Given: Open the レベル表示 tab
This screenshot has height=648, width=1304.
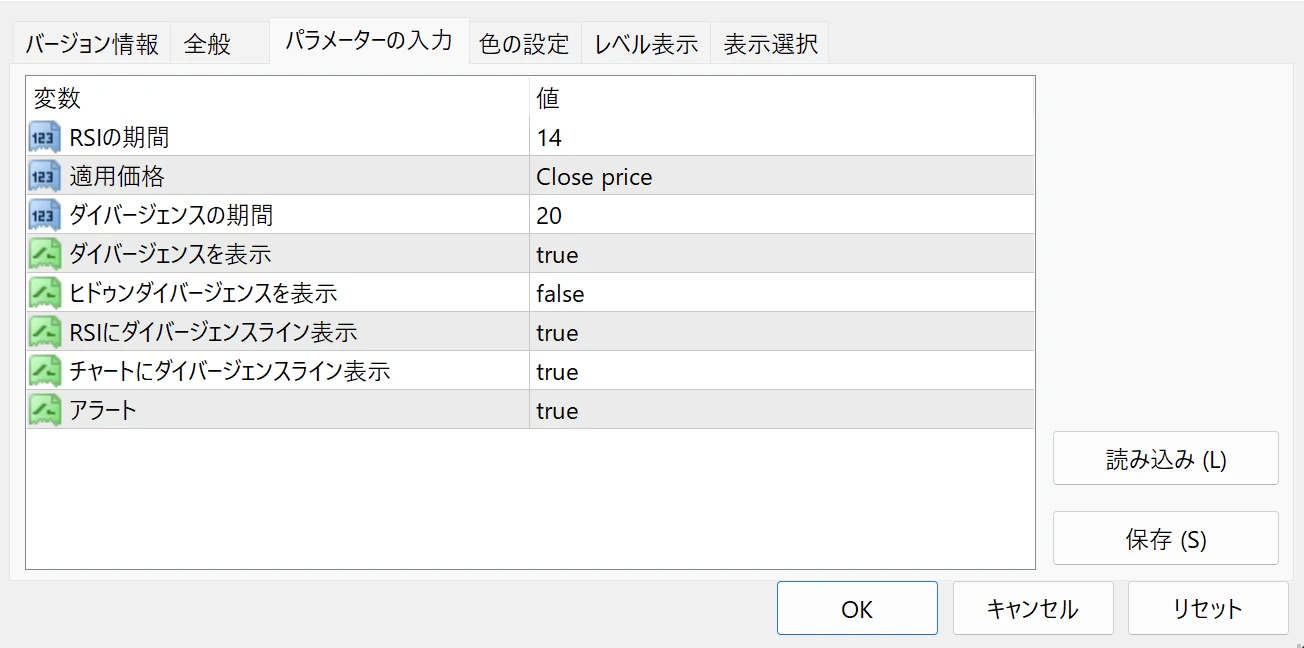Looking at the screenshot, I should (646, 44).
